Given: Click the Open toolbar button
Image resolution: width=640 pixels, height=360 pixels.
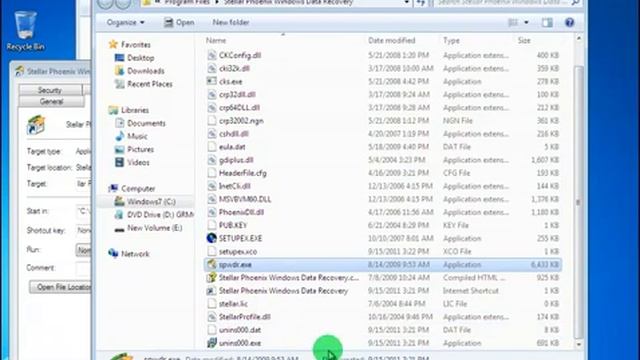Looking at the screenshot, I should pyautogui.click(x=179, y=22).
